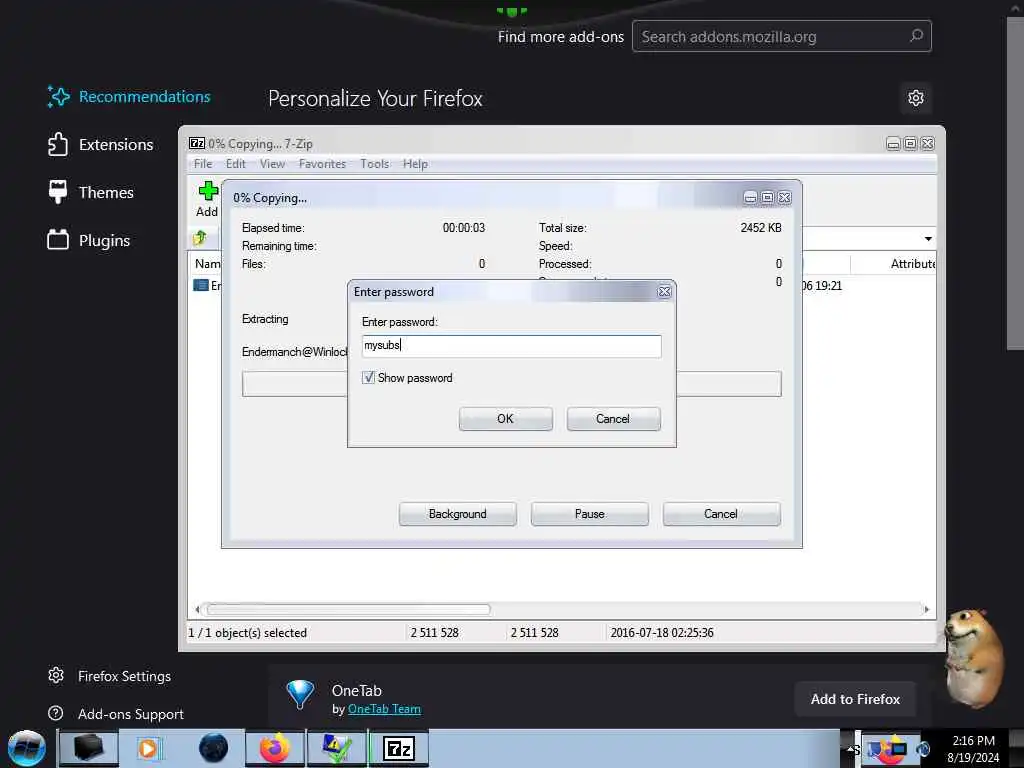Click the Name column header in 7-Zip

207,264
